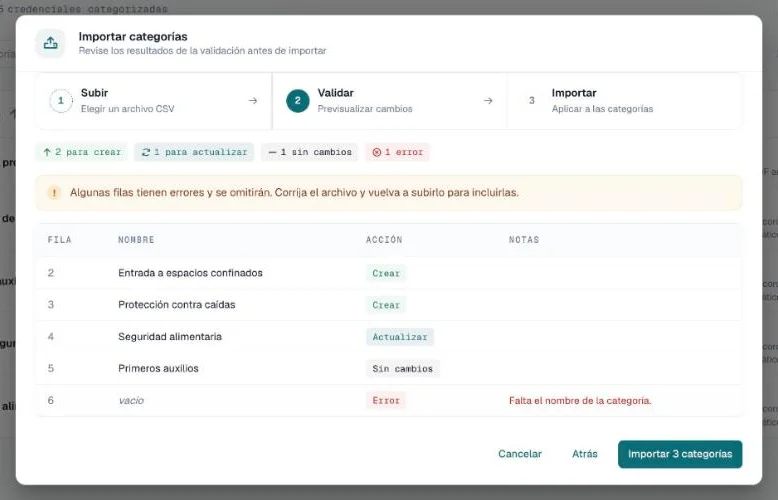Click the refresh icon in 'para actualizar' badge

coord(146,152)
